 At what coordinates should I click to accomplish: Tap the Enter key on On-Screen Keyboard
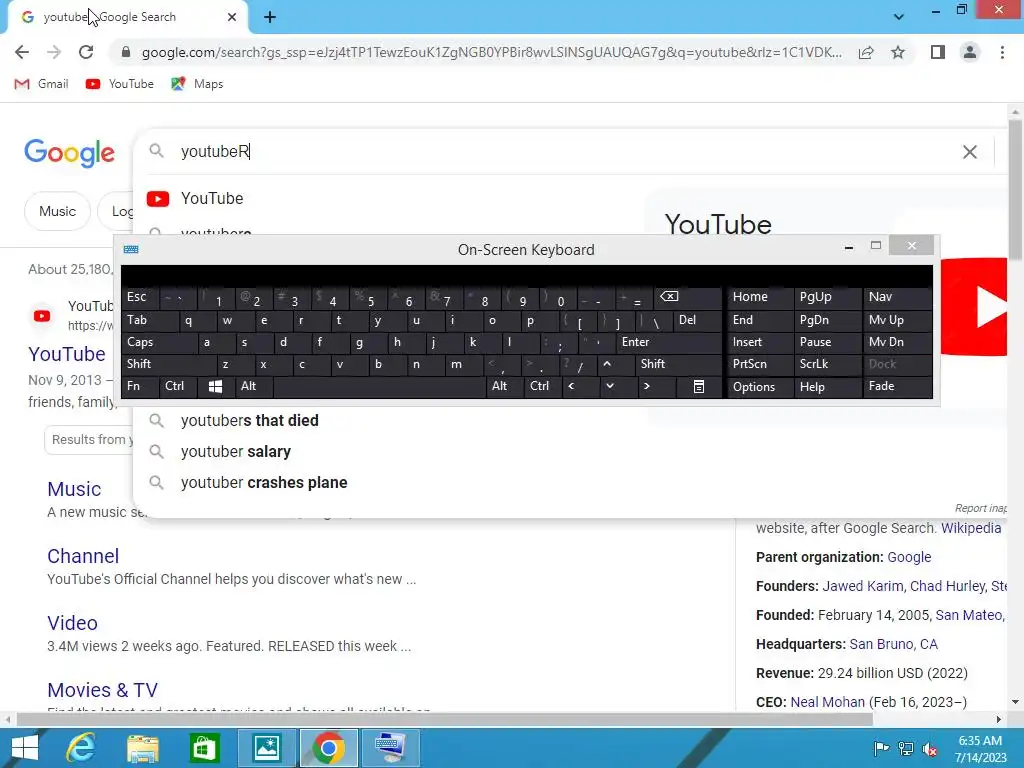[669, 342]
